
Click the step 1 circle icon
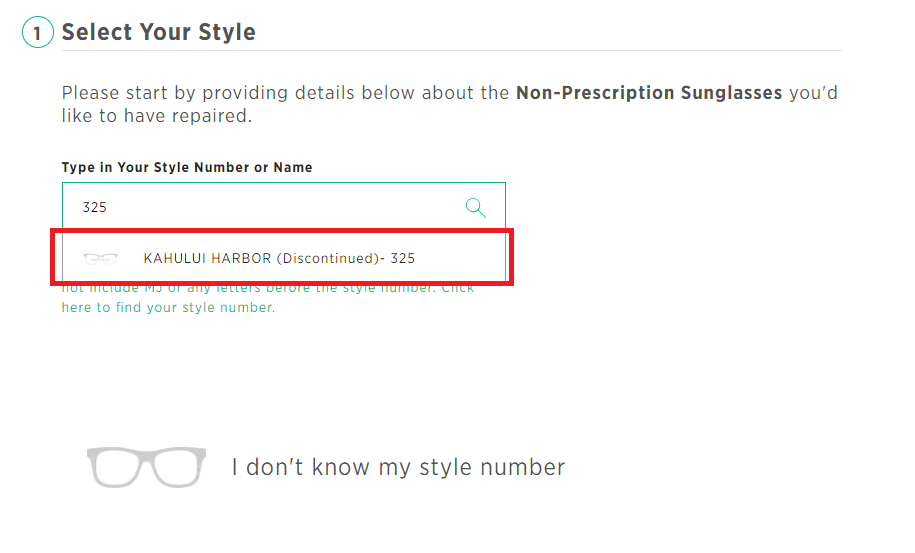38,32
